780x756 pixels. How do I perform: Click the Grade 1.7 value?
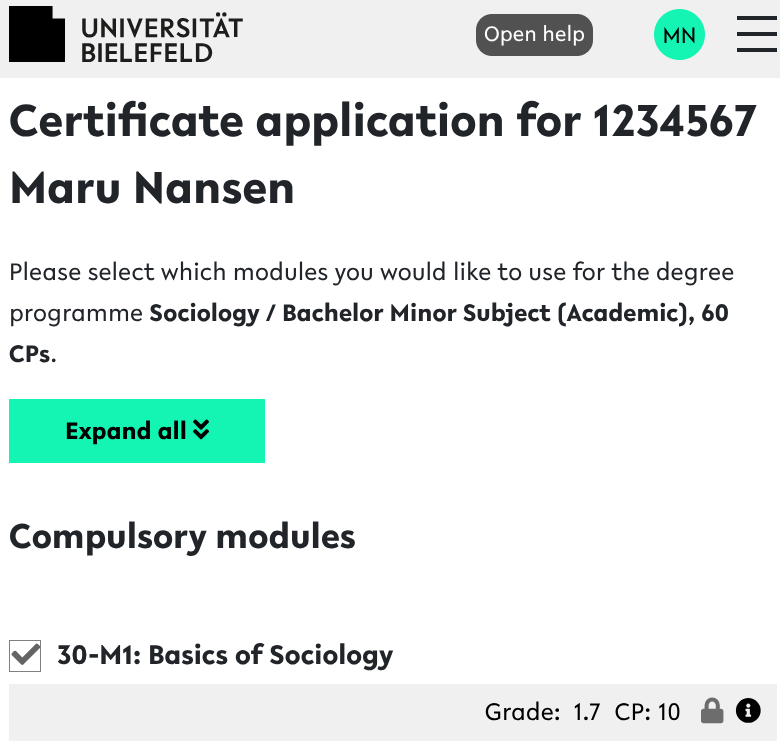click(x=587, y=712)
